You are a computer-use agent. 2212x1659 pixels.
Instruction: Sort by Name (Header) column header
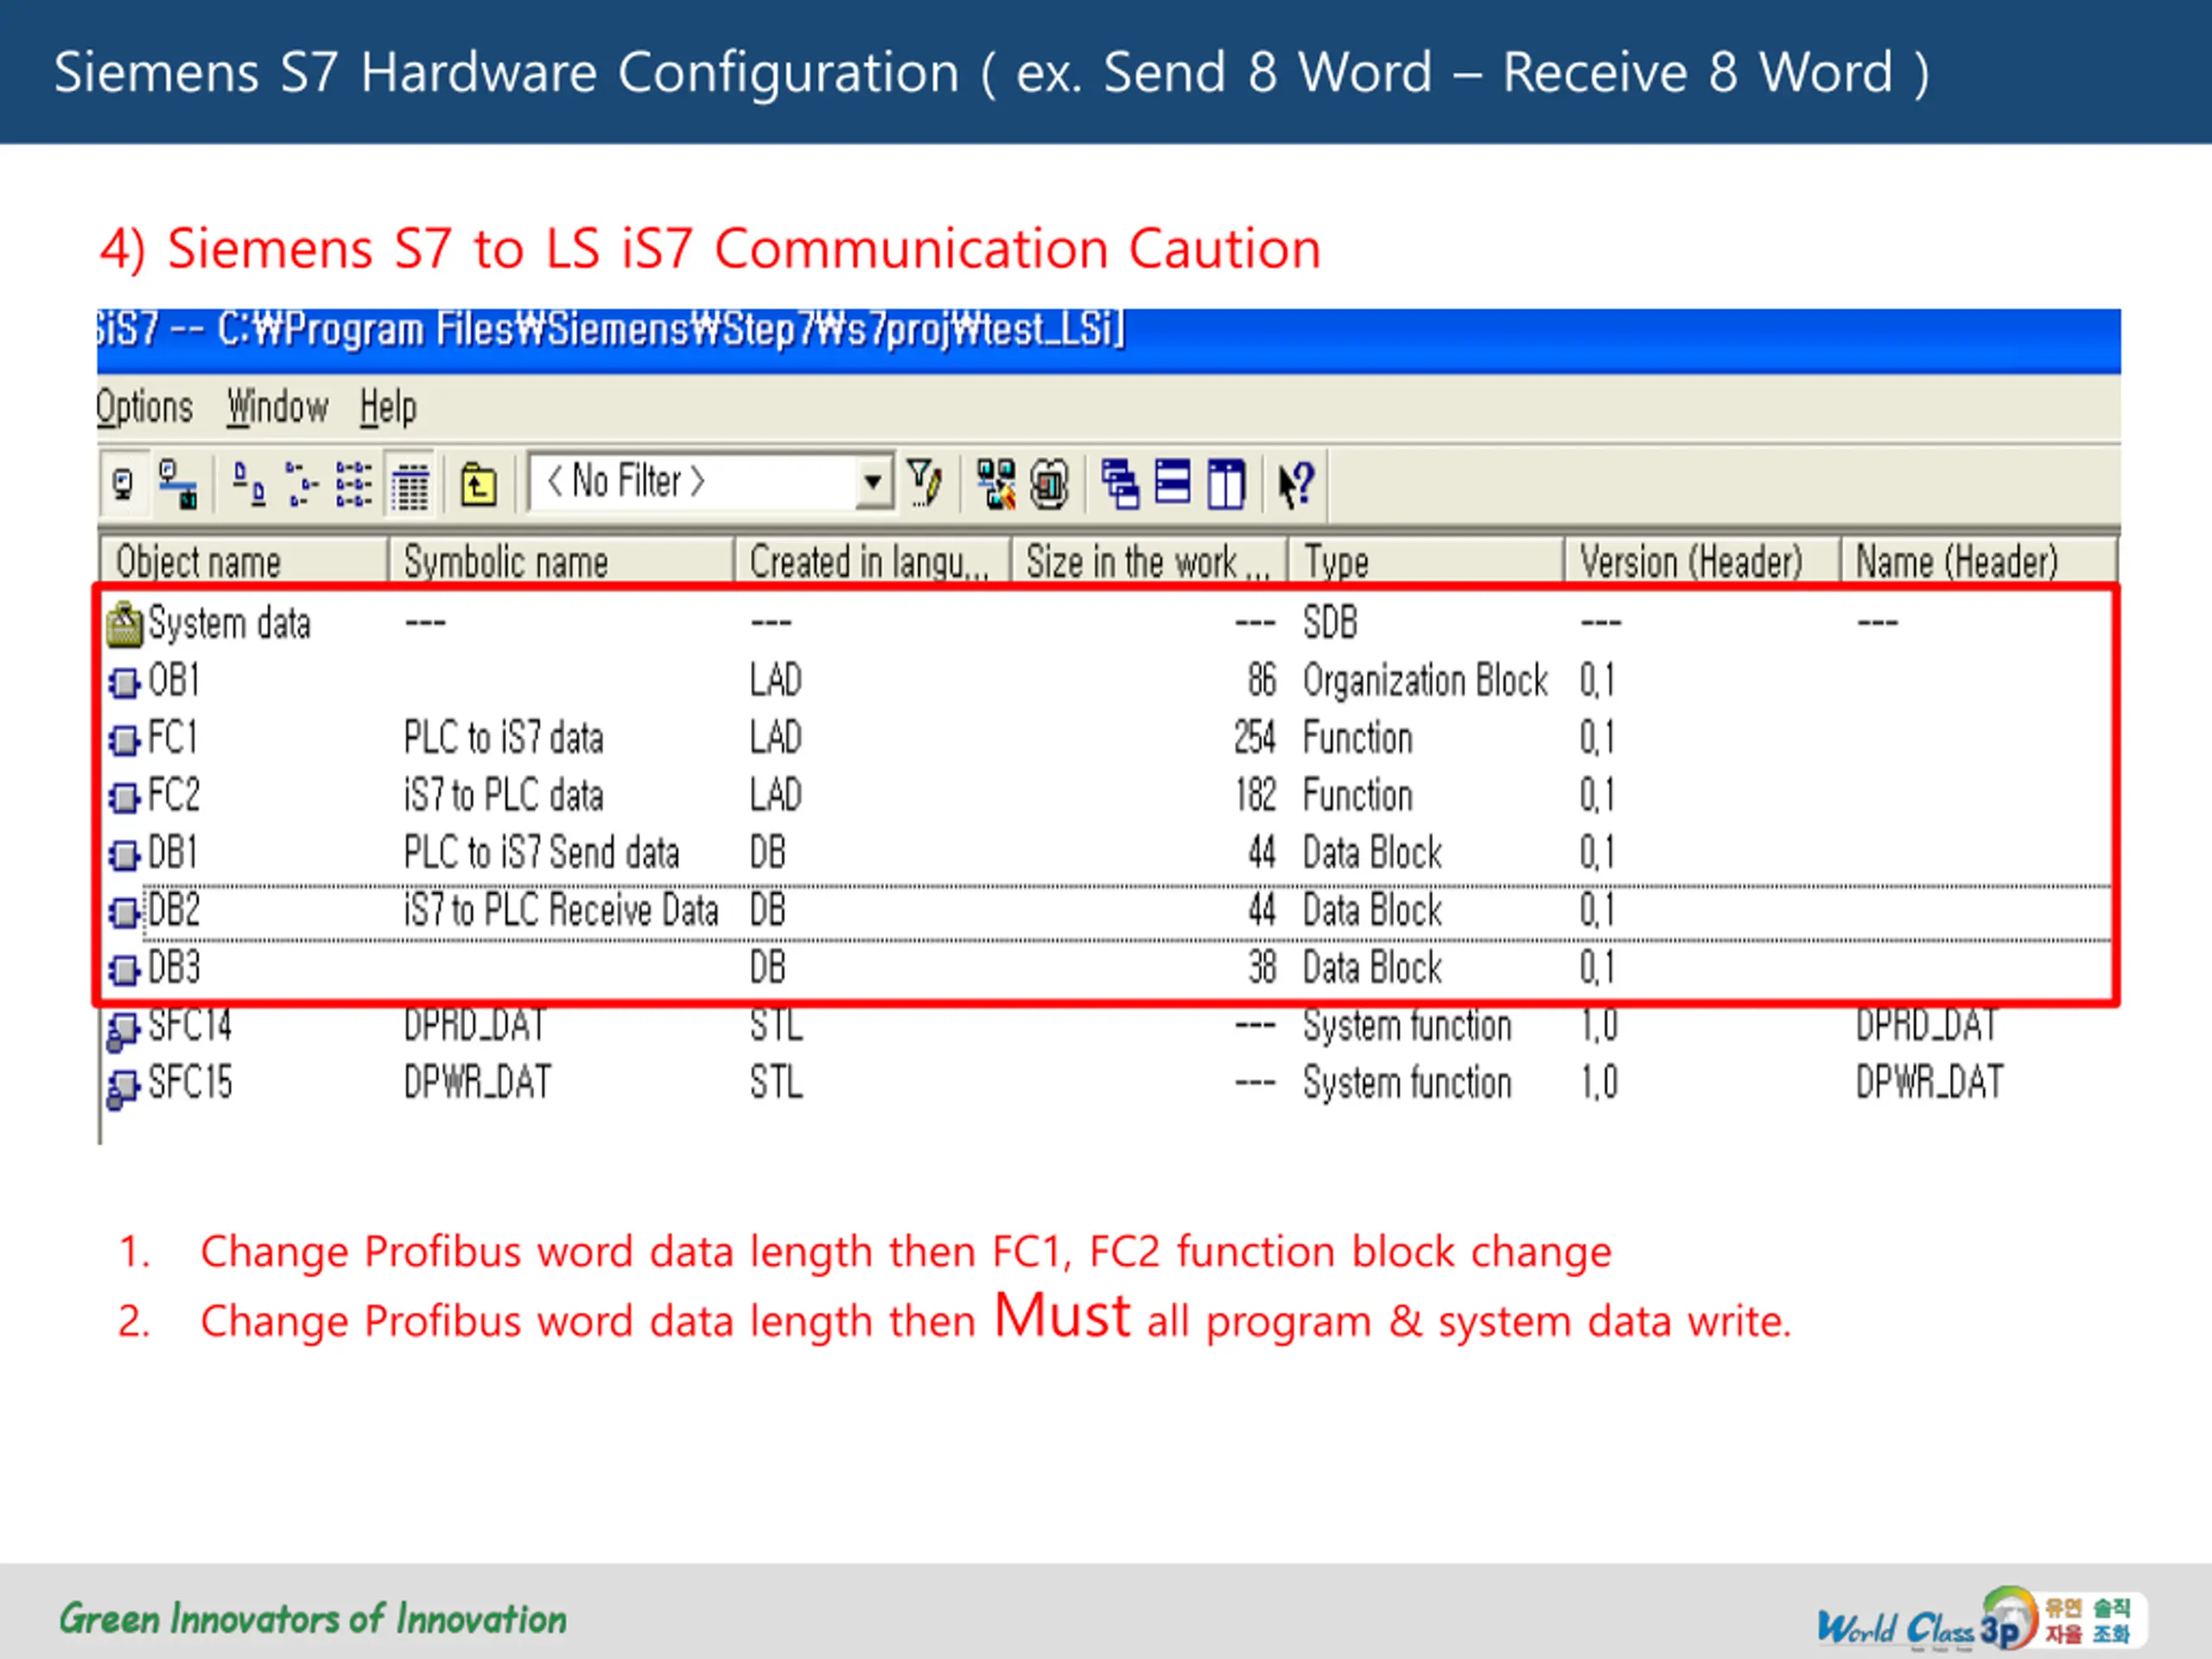tap(1979, 561)
